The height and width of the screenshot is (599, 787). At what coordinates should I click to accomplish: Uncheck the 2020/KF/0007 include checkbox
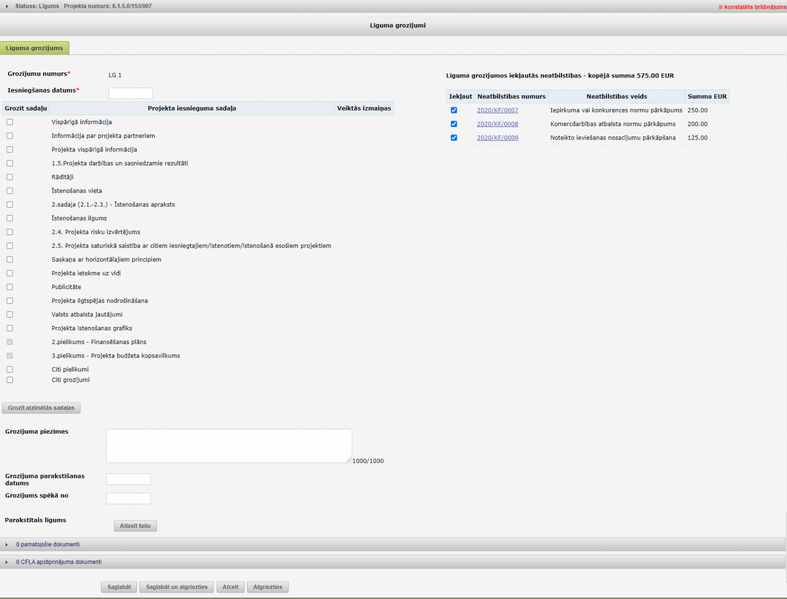click(454, 111)
